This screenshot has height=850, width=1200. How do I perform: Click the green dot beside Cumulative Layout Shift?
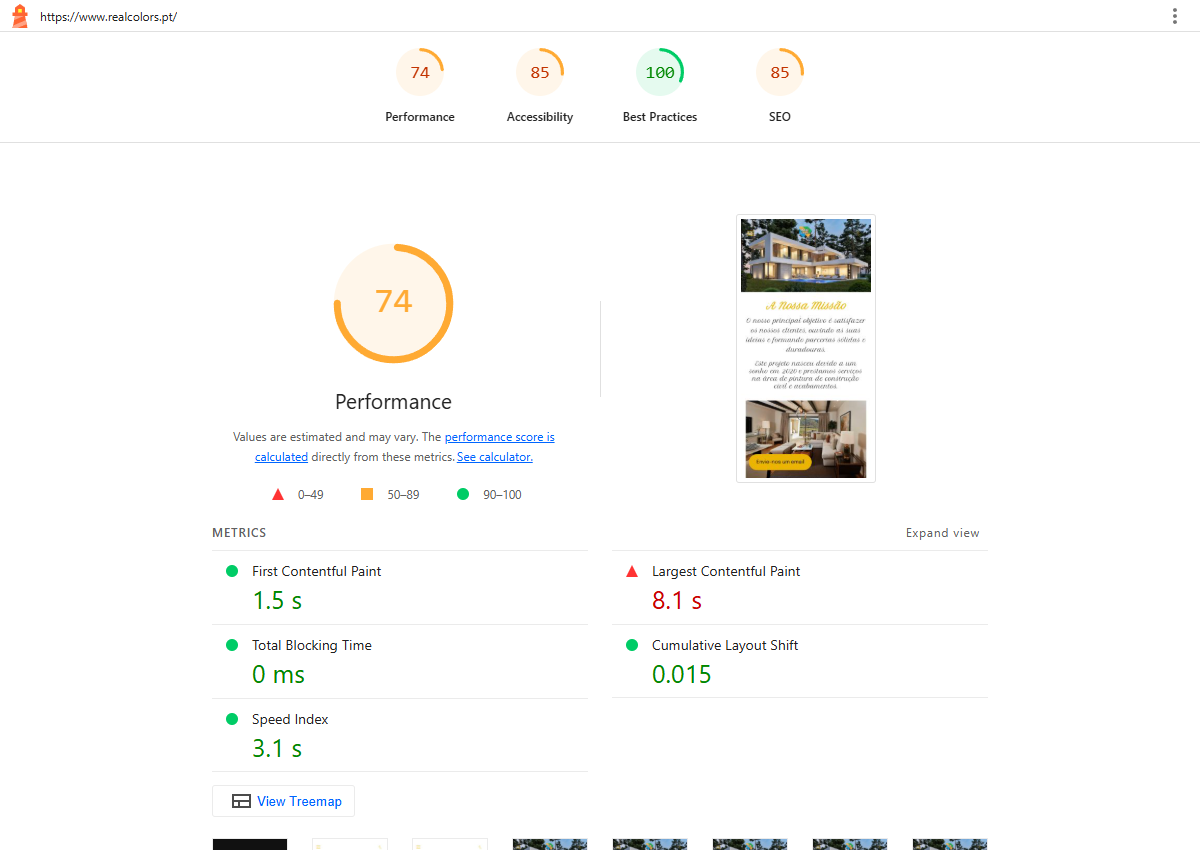click(x=632, y=645)
